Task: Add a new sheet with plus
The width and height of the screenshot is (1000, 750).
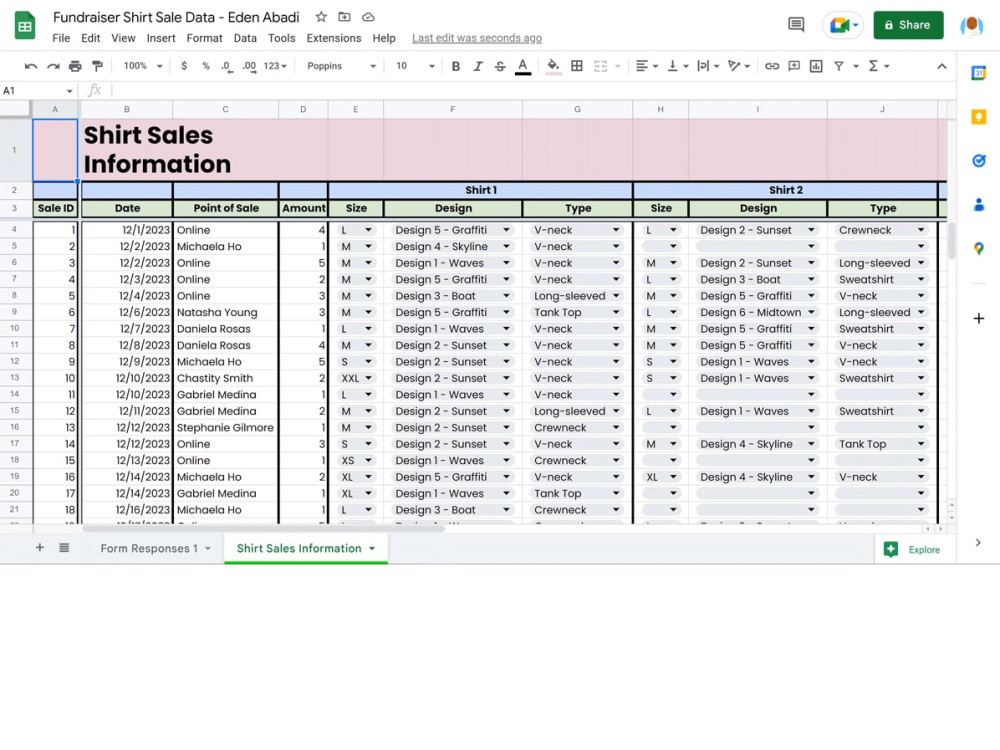Action: [x=40, y=548]
